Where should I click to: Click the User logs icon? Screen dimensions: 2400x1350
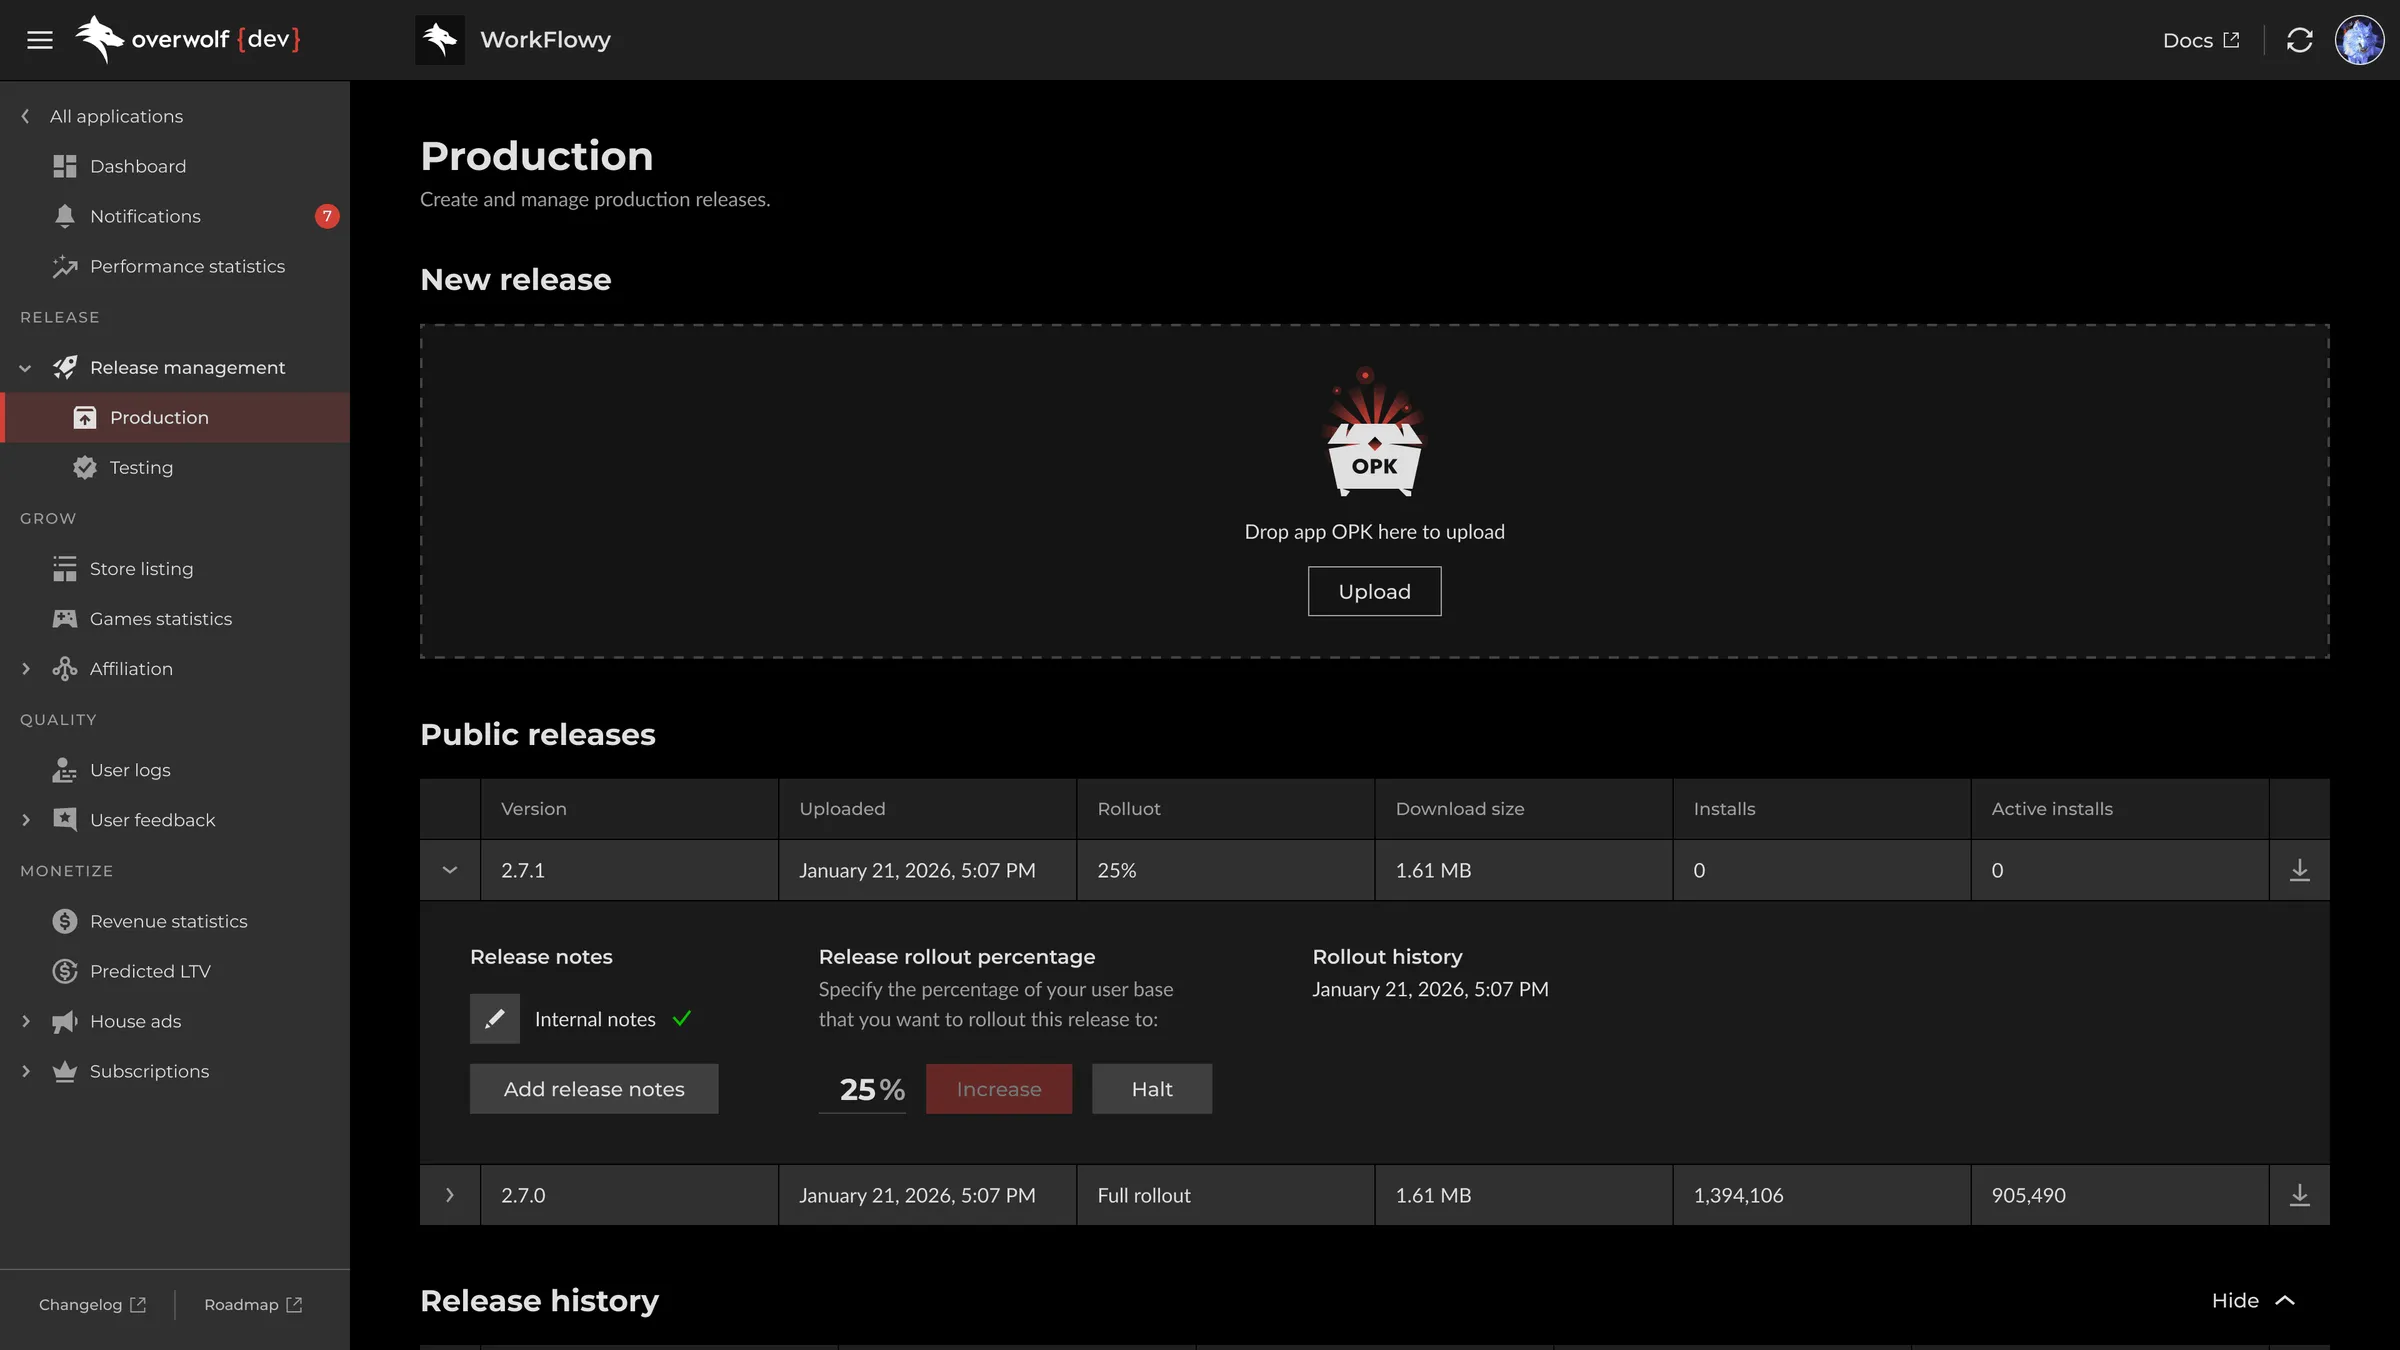[x=65, y=770]
